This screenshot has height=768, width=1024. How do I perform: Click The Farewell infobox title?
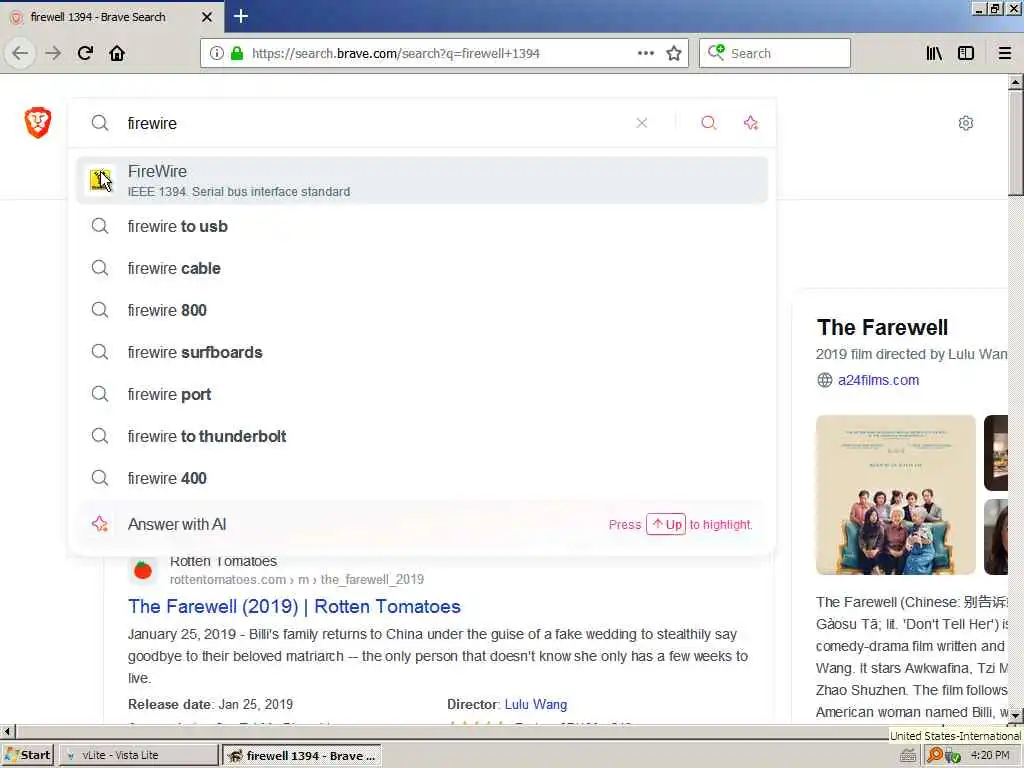click(882, 327)
